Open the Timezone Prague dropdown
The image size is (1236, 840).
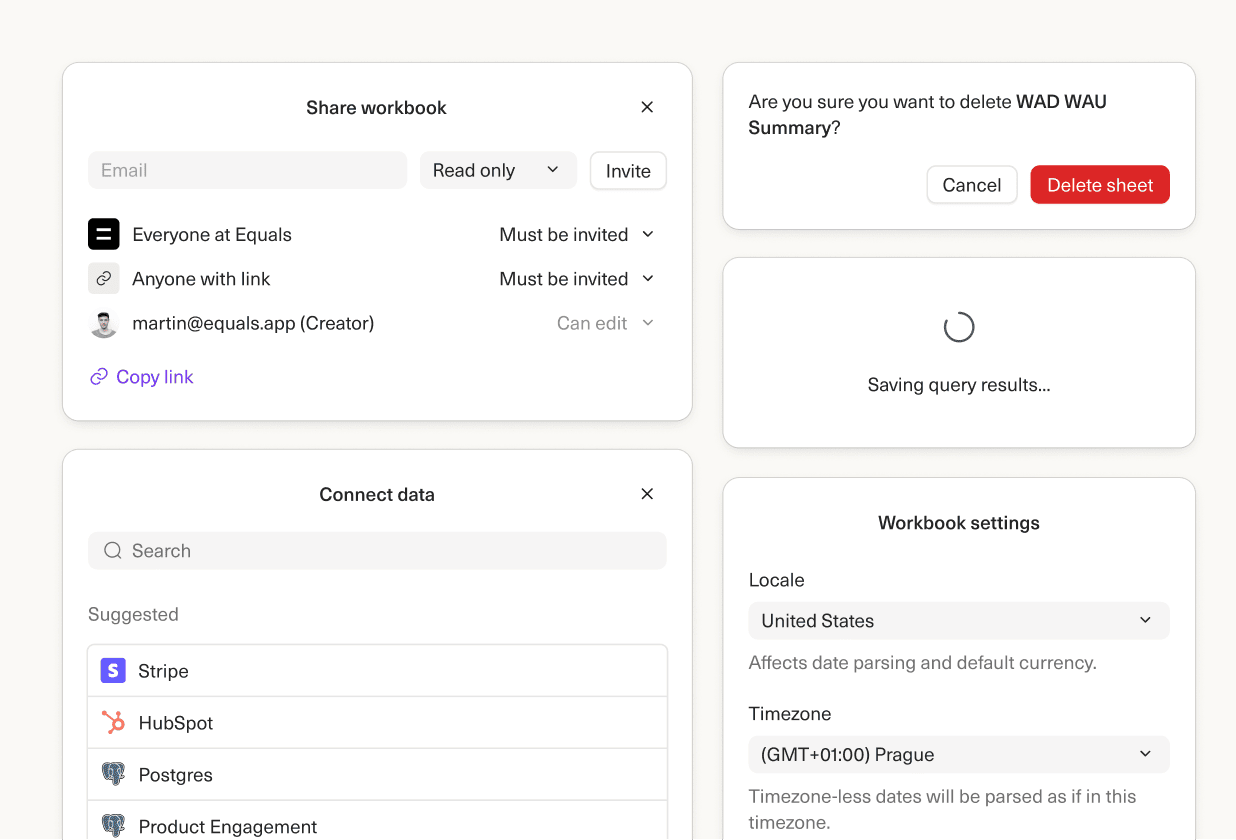(x=958, y=755)
